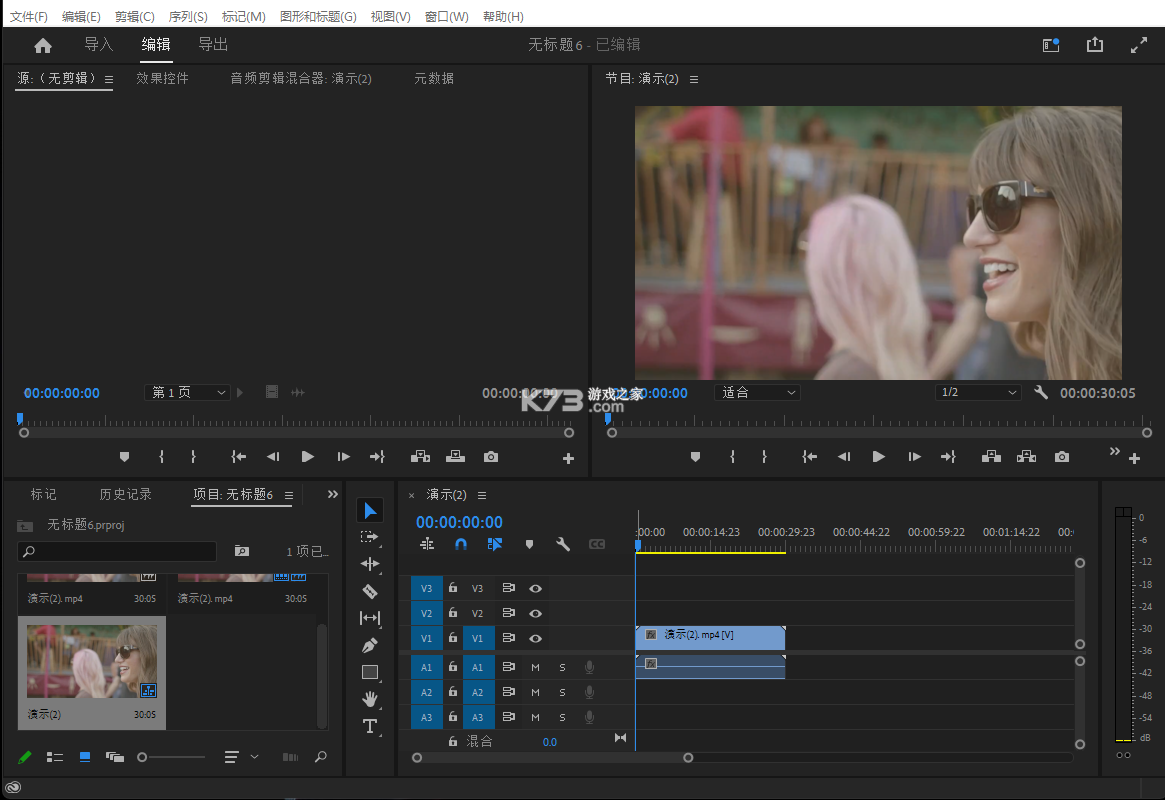Create a new bin from search
Viewport: 1165px width, 800px height.
pyautogui.click(x=242, y=551)
